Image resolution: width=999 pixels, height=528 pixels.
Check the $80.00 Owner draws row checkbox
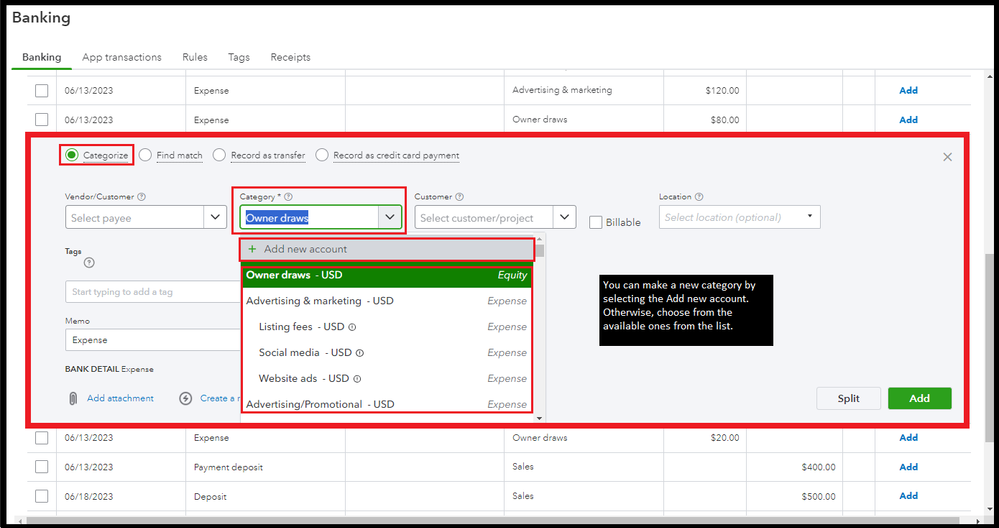click(41, 119)
